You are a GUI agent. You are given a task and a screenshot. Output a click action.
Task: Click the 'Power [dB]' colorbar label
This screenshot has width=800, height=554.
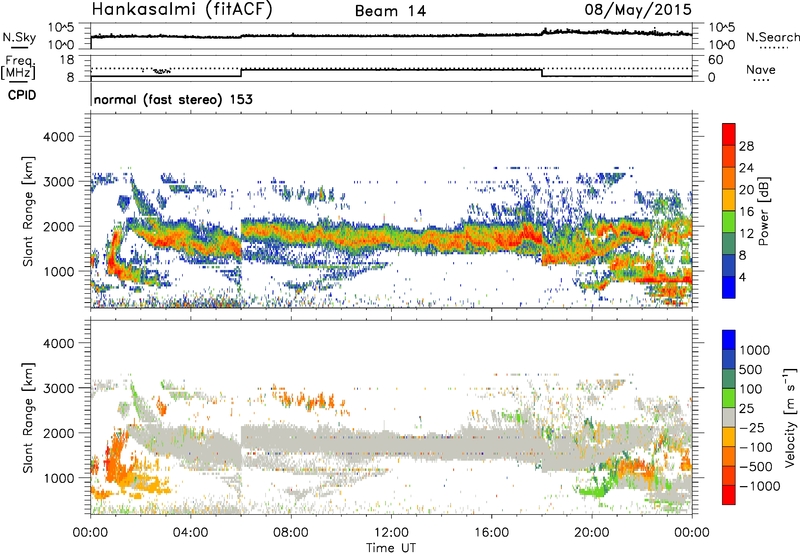(763, 211)
